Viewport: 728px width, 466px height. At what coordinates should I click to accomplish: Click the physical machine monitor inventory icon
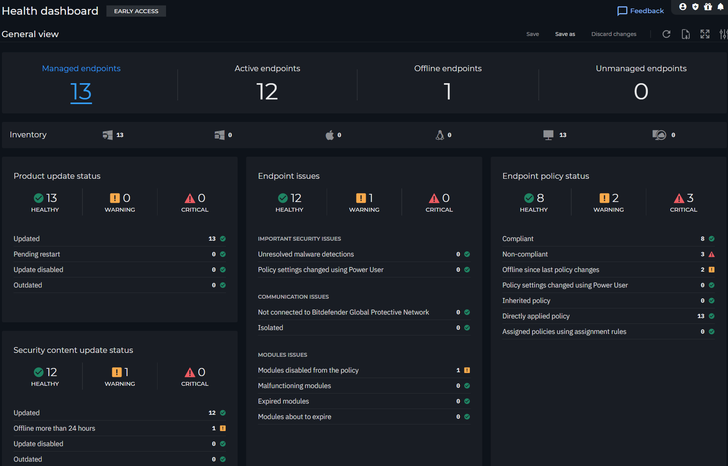coord(548,135)
